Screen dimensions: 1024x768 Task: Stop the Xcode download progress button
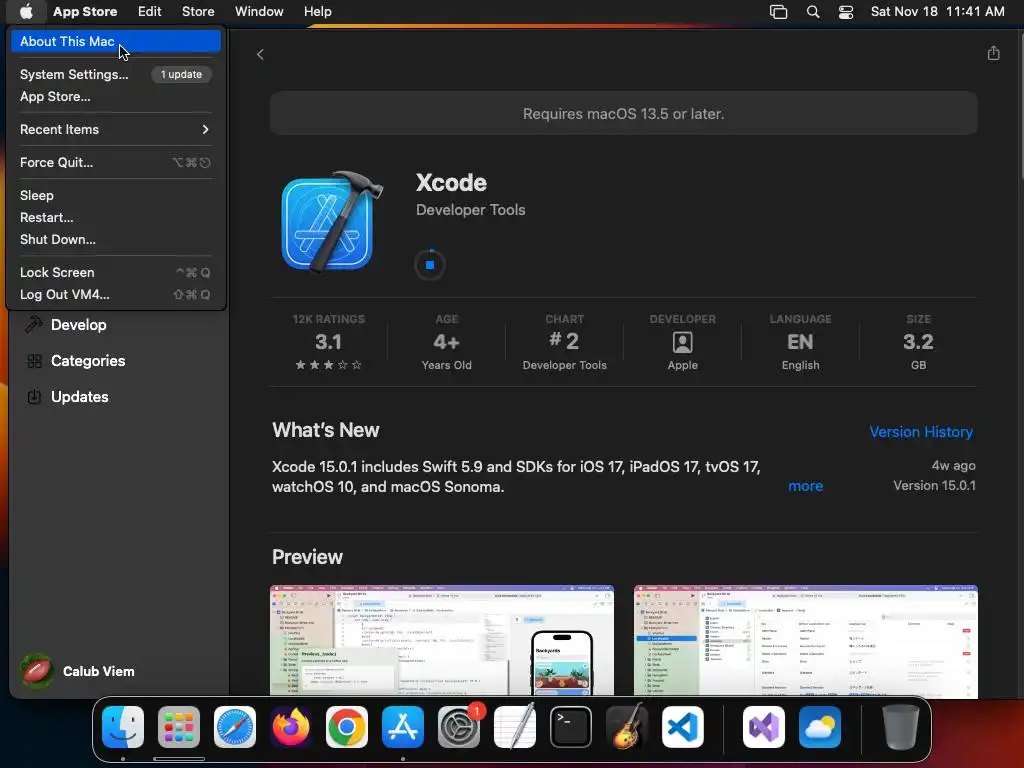(x=430, y=264)
